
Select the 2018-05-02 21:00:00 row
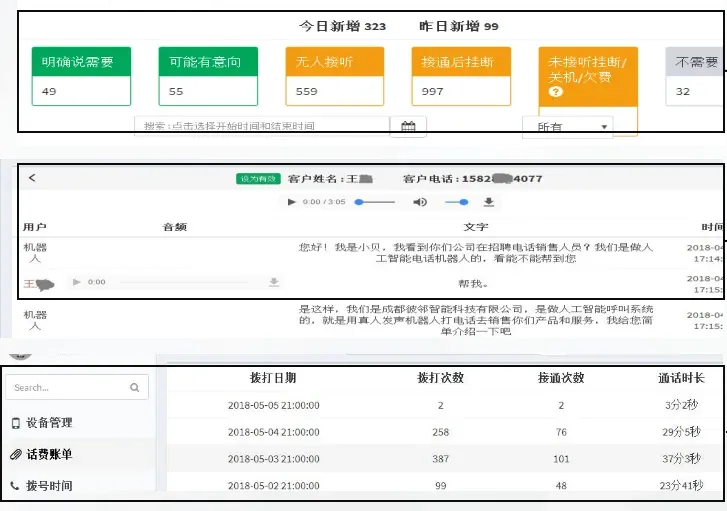pyautogui.click(x=445, y=486)
